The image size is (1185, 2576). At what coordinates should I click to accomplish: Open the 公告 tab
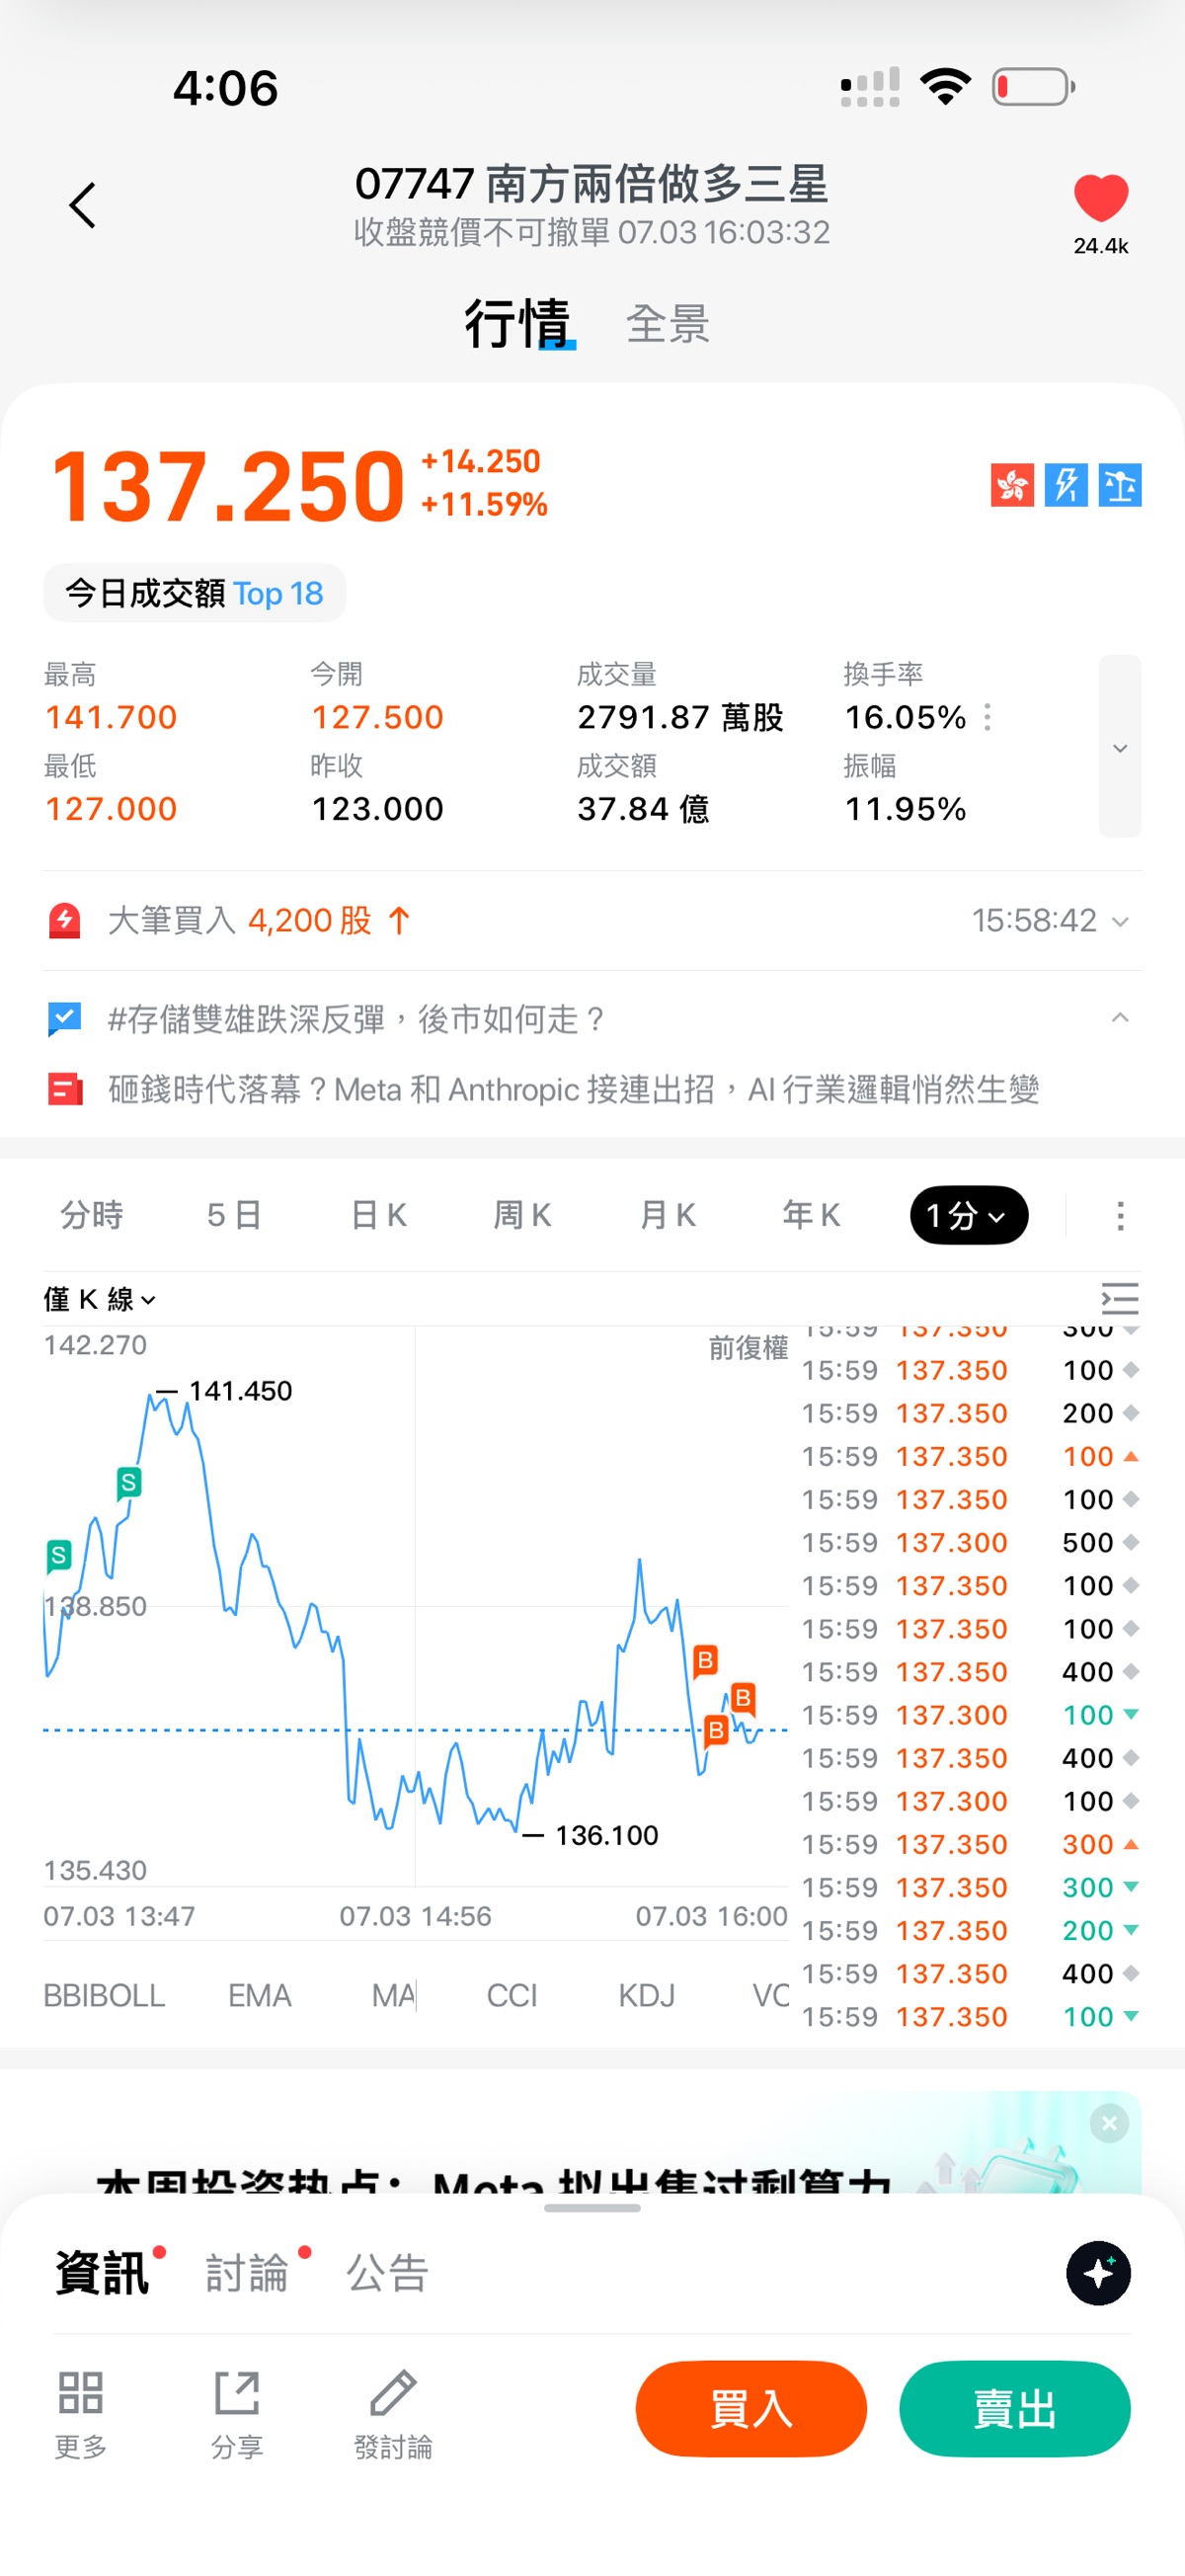click(388, 2272)
